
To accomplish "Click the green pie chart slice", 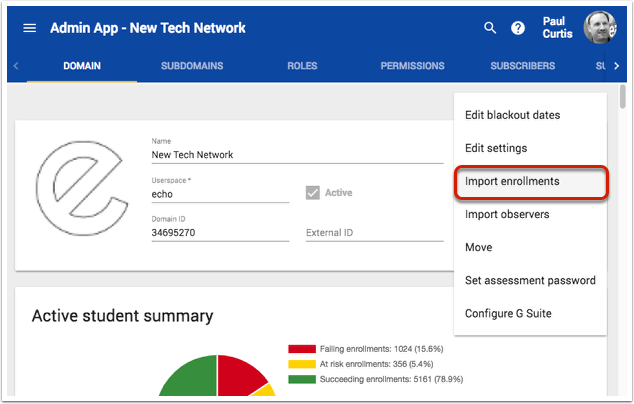I will [194, 378].
